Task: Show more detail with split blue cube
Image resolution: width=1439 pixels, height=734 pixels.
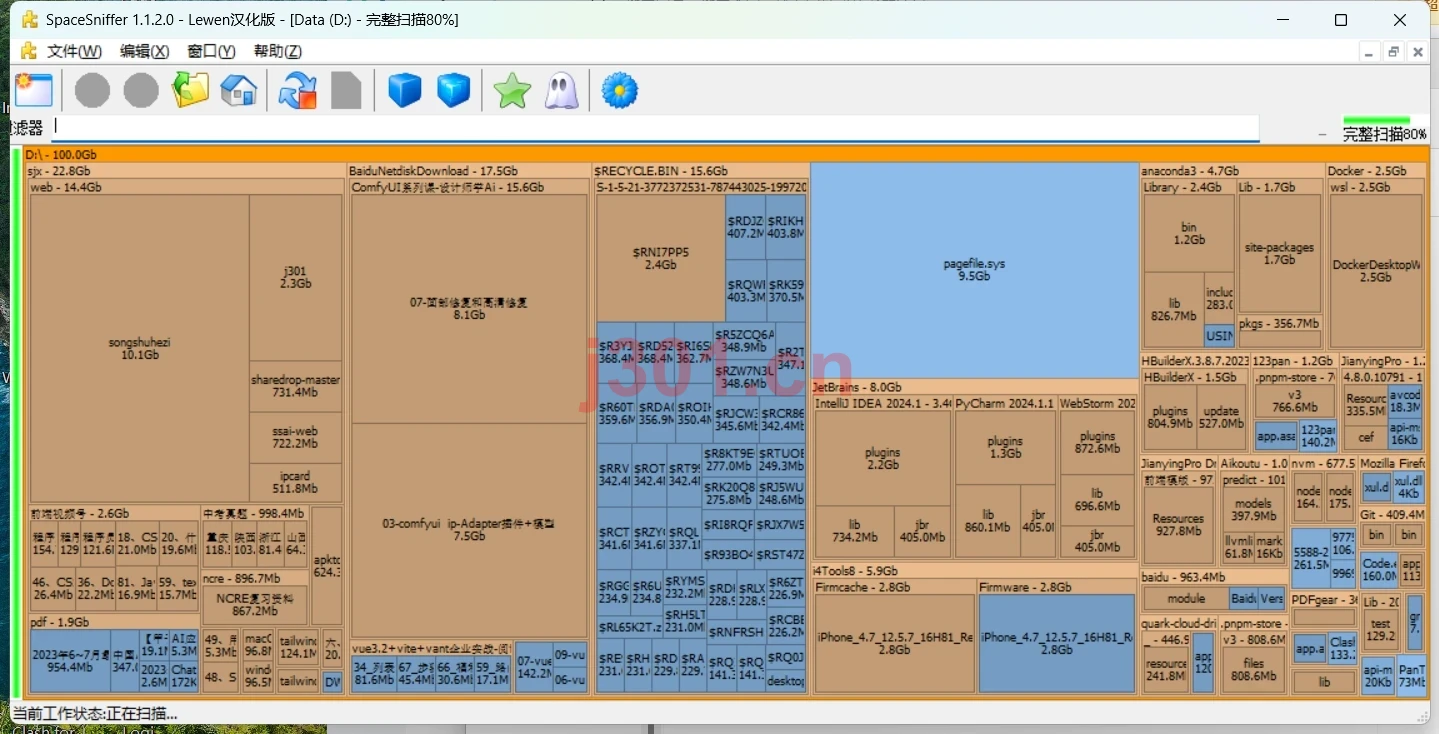Action: [x=453, y=91]
